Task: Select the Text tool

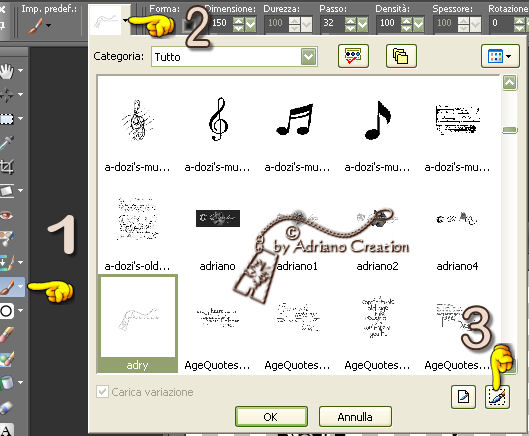Action: (x=7, y=430)
